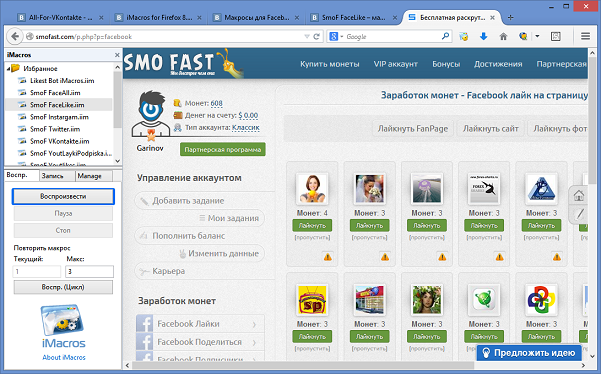Open the colorful rings logo thumbnail
The image size is (601, 374).
(541, 300)
